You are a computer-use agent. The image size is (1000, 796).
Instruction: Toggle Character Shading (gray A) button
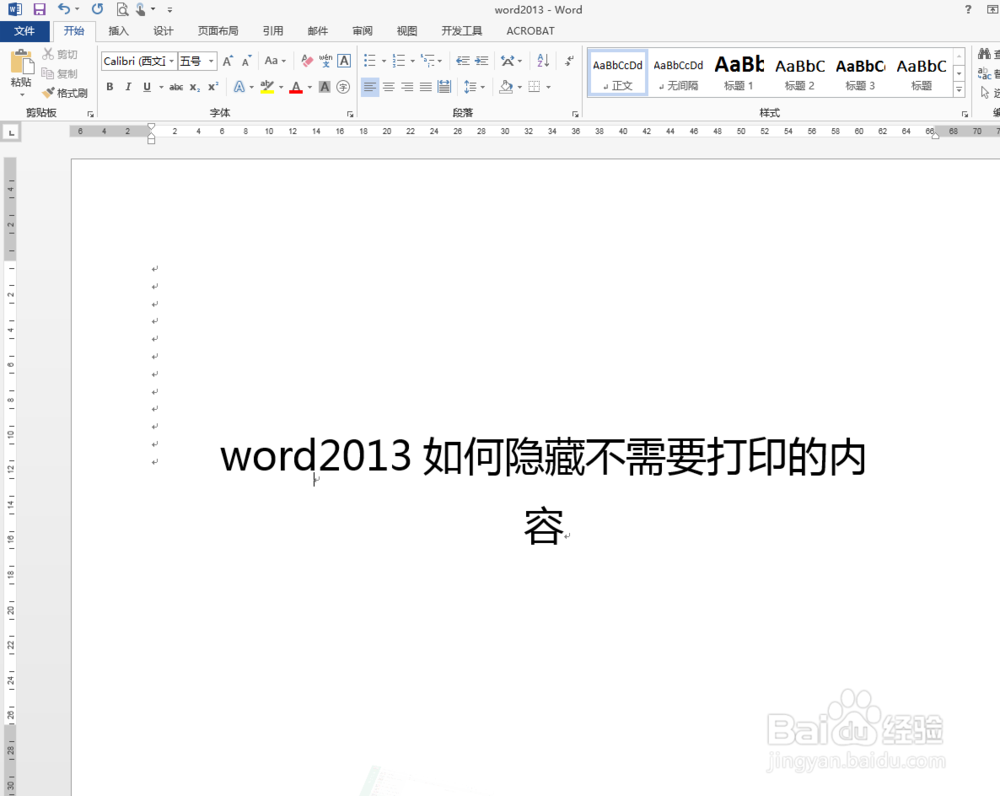coord(325,87)
